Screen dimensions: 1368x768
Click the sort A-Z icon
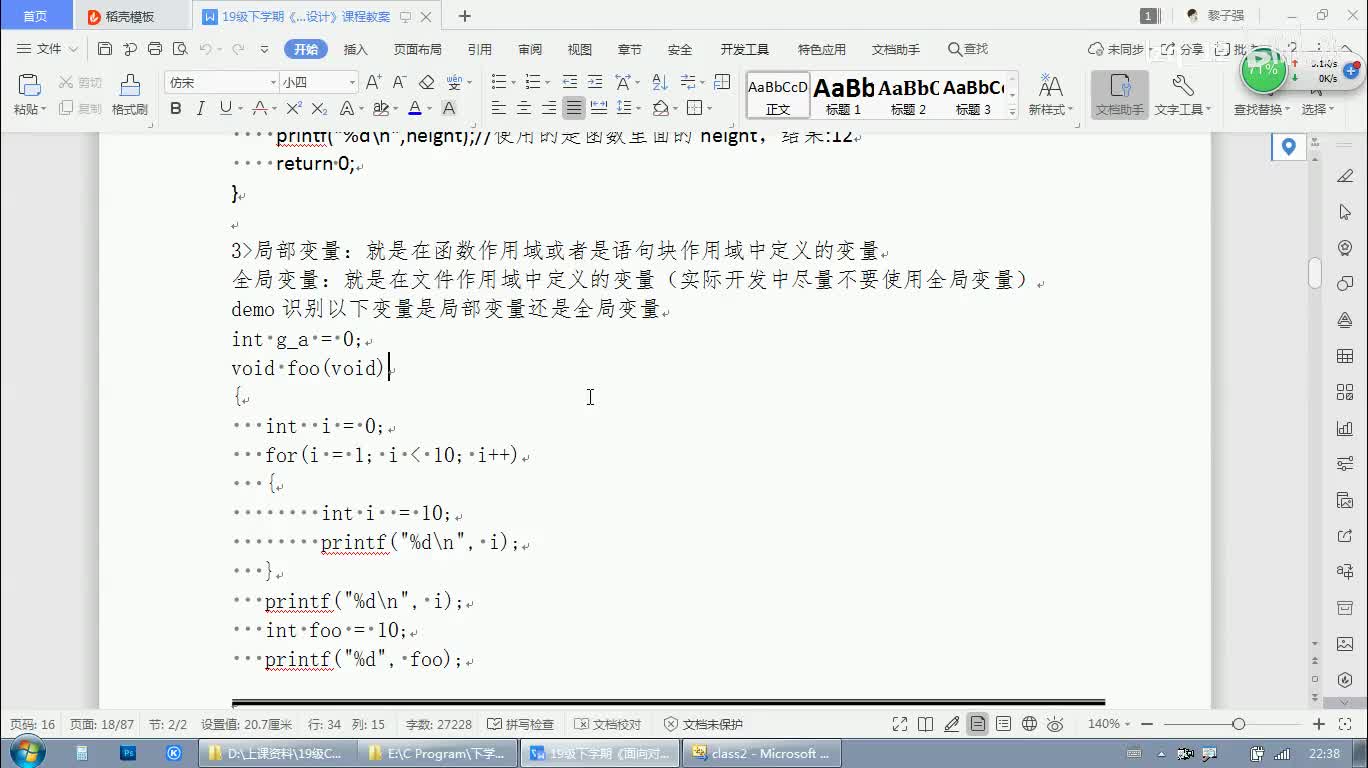tap(660, 82)
